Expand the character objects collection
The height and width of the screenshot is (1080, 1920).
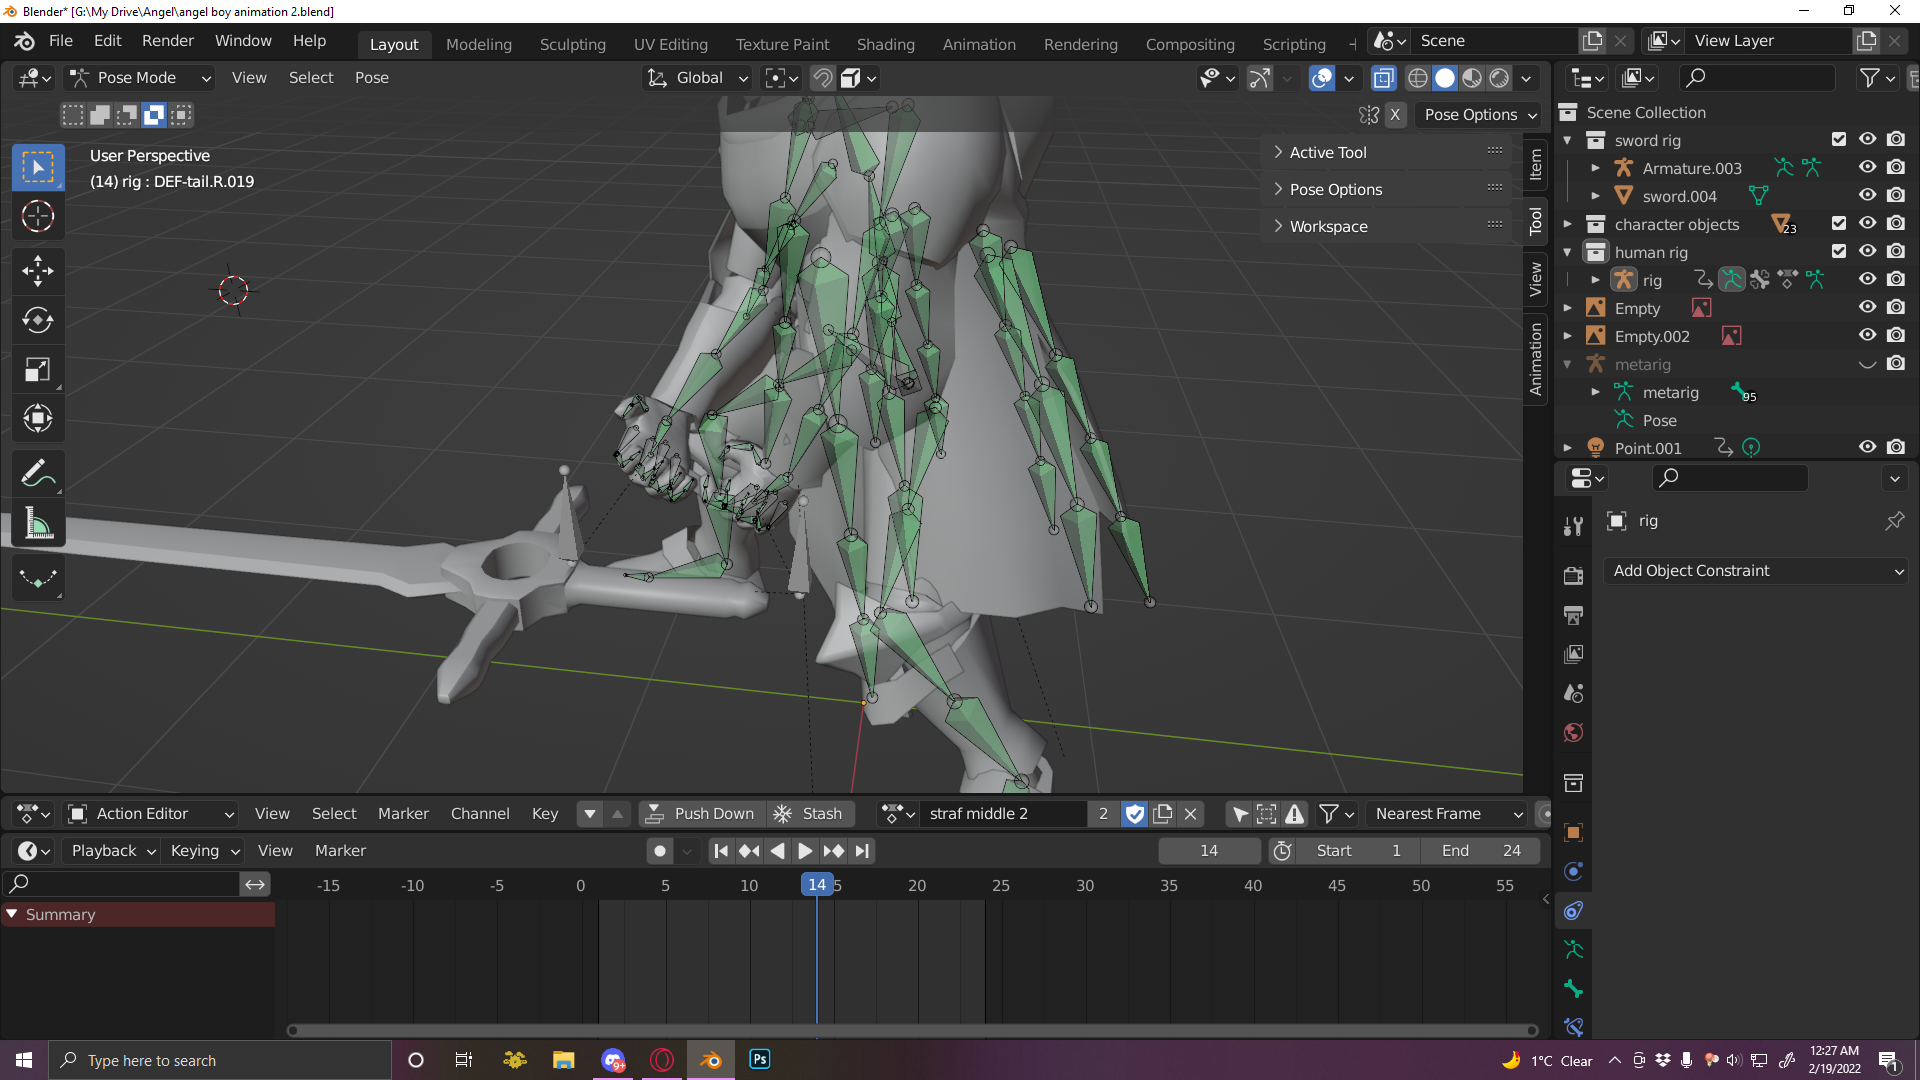point(1568,224)
